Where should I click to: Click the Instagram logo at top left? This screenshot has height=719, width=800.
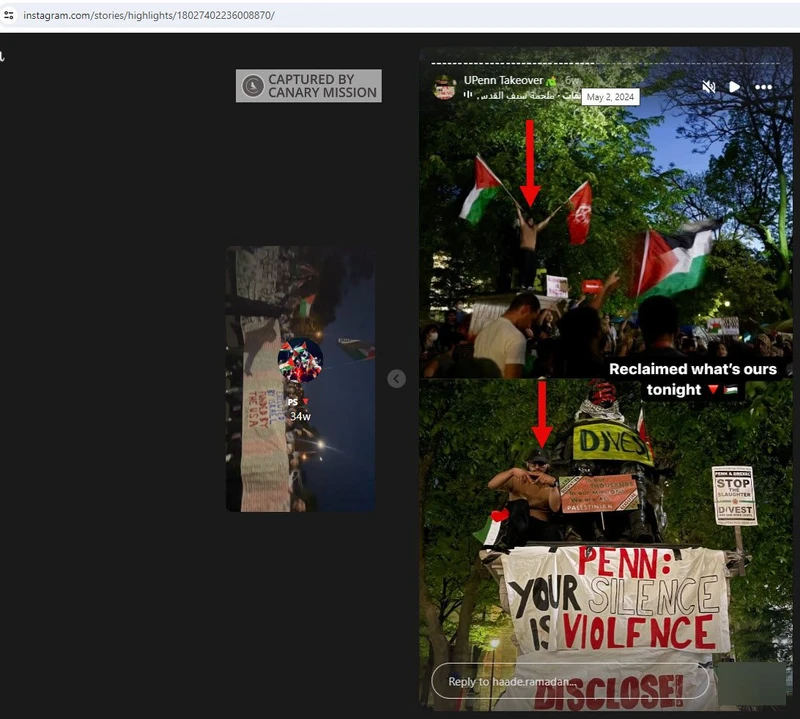3,57
